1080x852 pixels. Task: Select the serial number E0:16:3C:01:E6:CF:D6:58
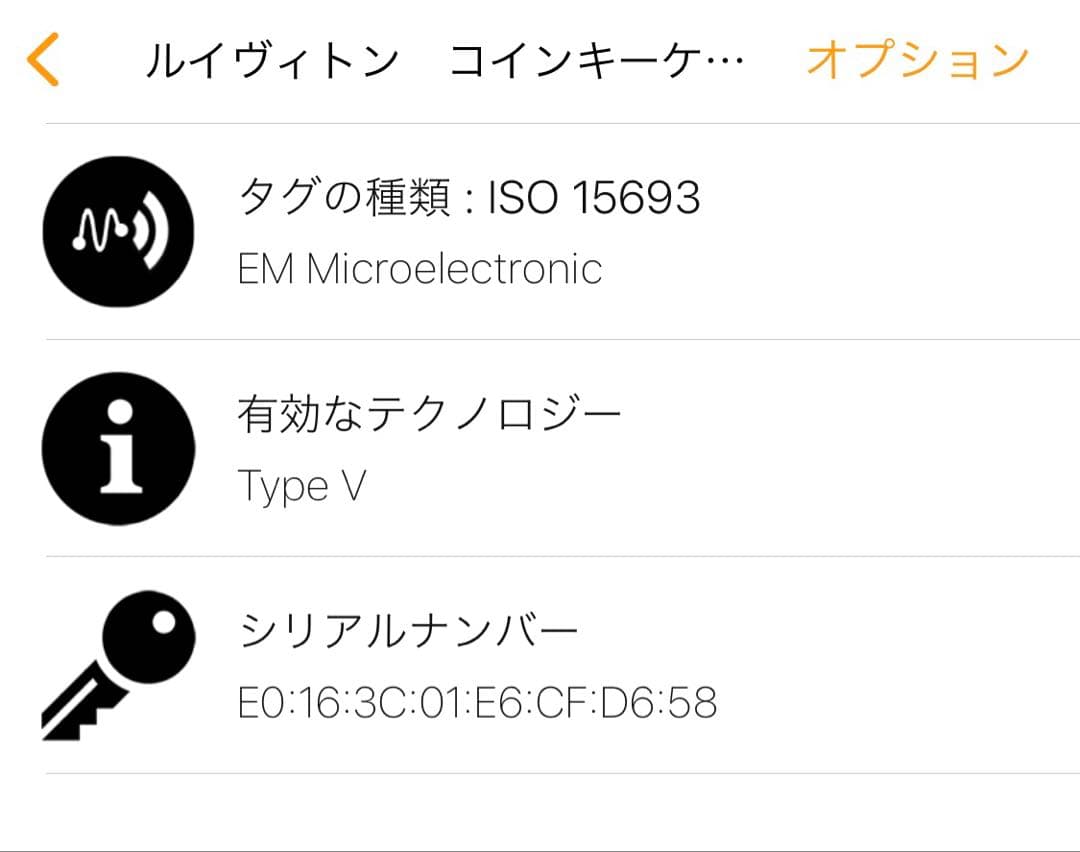pos(477,703)
